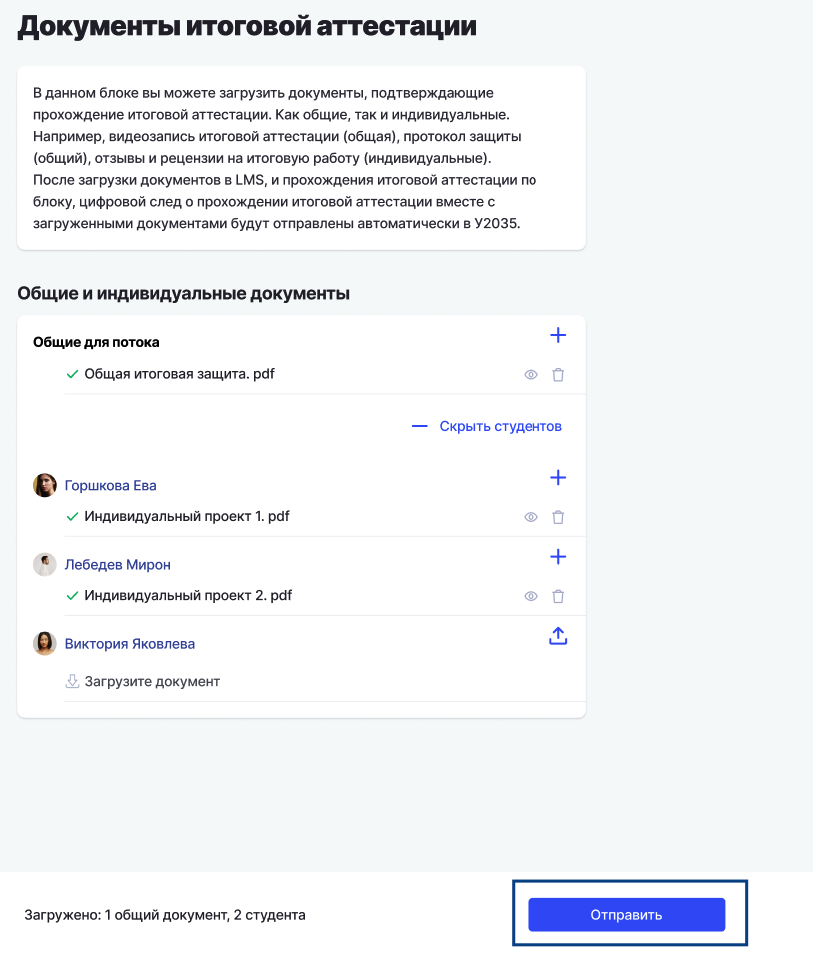Open Горшкова Ева's profile link

[x=110, y=485]
